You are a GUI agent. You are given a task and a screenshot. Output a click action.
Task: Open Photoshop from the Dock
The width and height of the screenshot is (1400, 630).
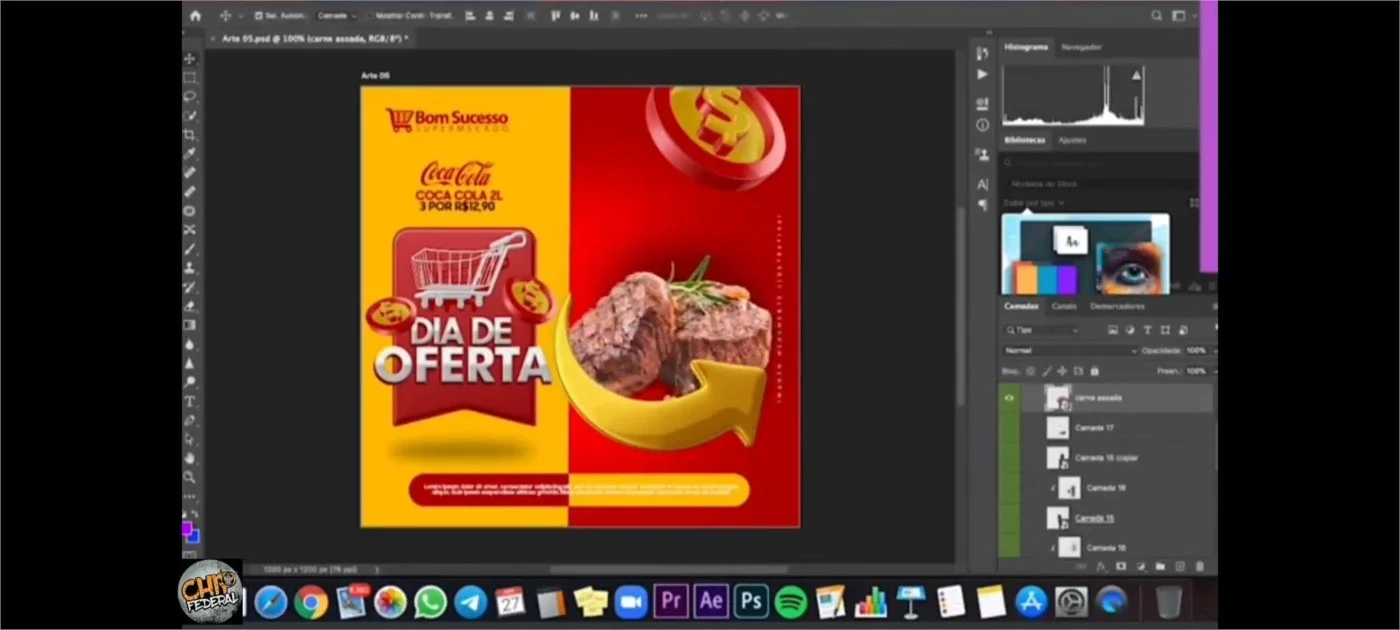[x=751, y=601]
